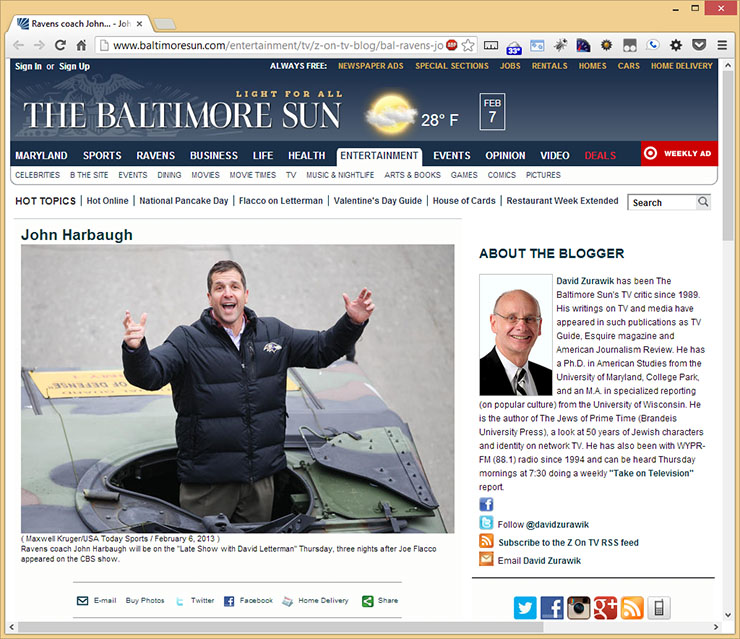Click the green Share icon
Image resolution: width=740 pixels, height=639 pixels.
[x=367, y=601]
